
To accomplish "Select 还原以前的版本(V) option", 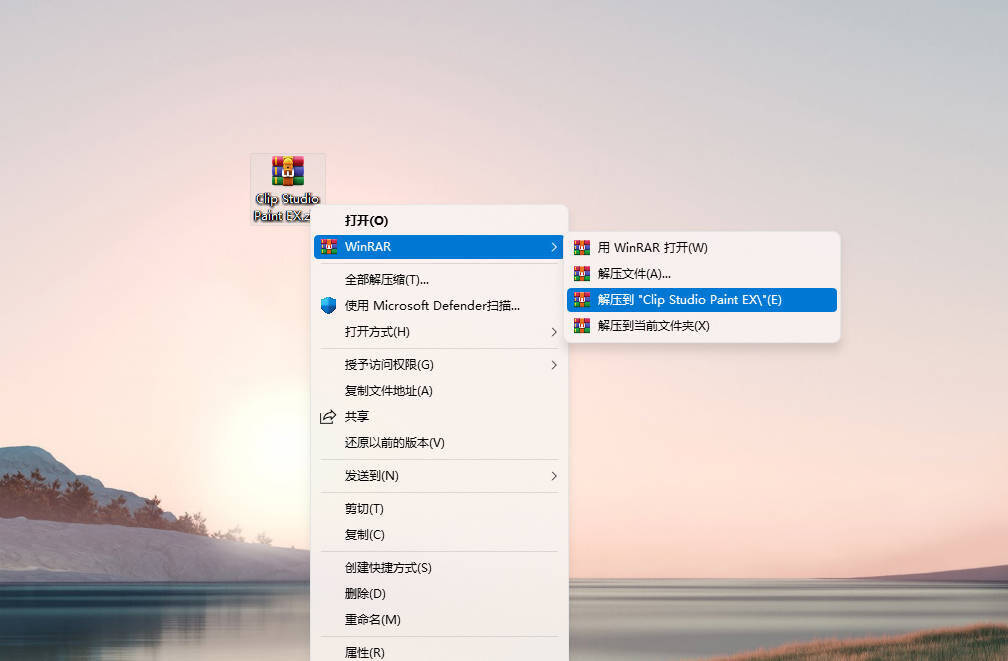I will [394, 442].
